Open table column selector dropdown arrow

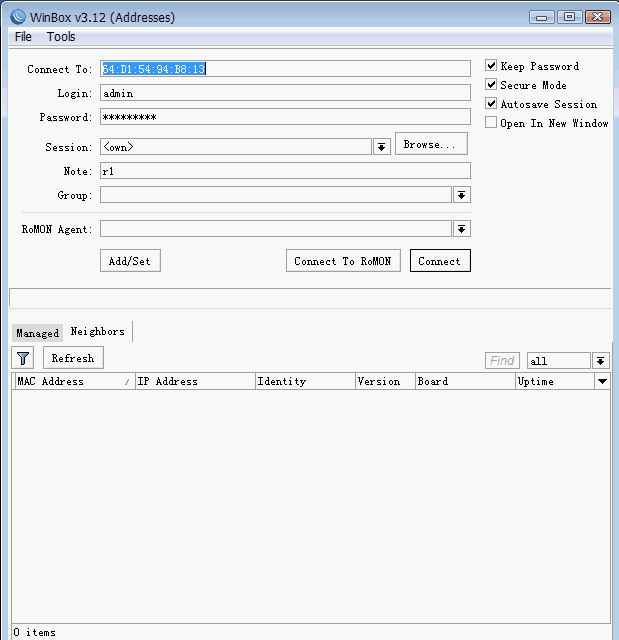click(602, 382)
